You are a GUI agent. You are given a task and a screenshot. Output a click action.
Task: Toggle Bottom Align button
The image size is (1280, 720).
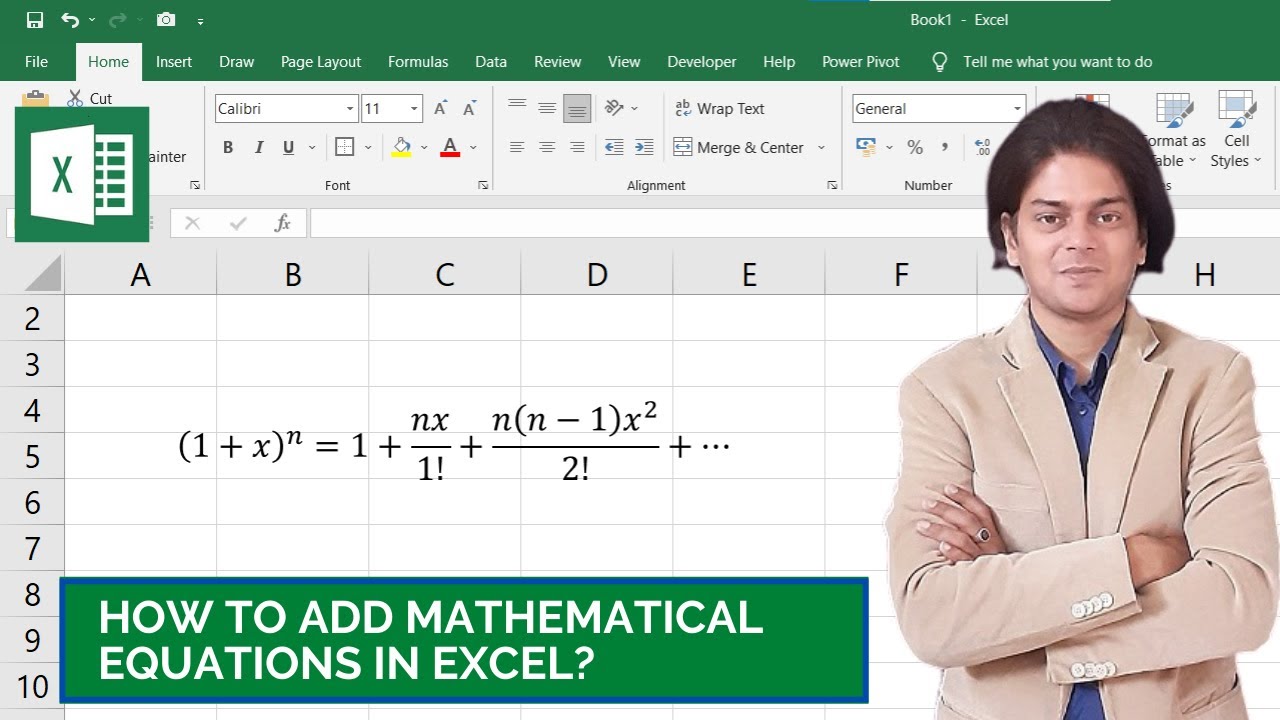click(577, 108)
